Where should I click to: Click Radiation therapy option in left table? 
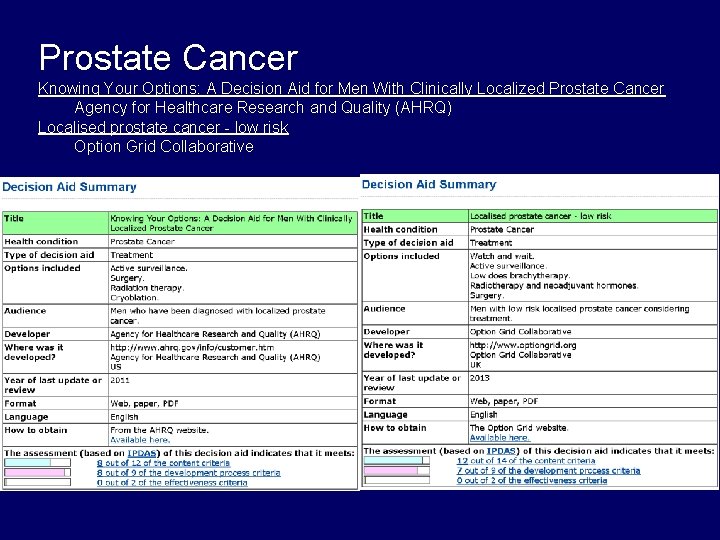coord(147,288)
